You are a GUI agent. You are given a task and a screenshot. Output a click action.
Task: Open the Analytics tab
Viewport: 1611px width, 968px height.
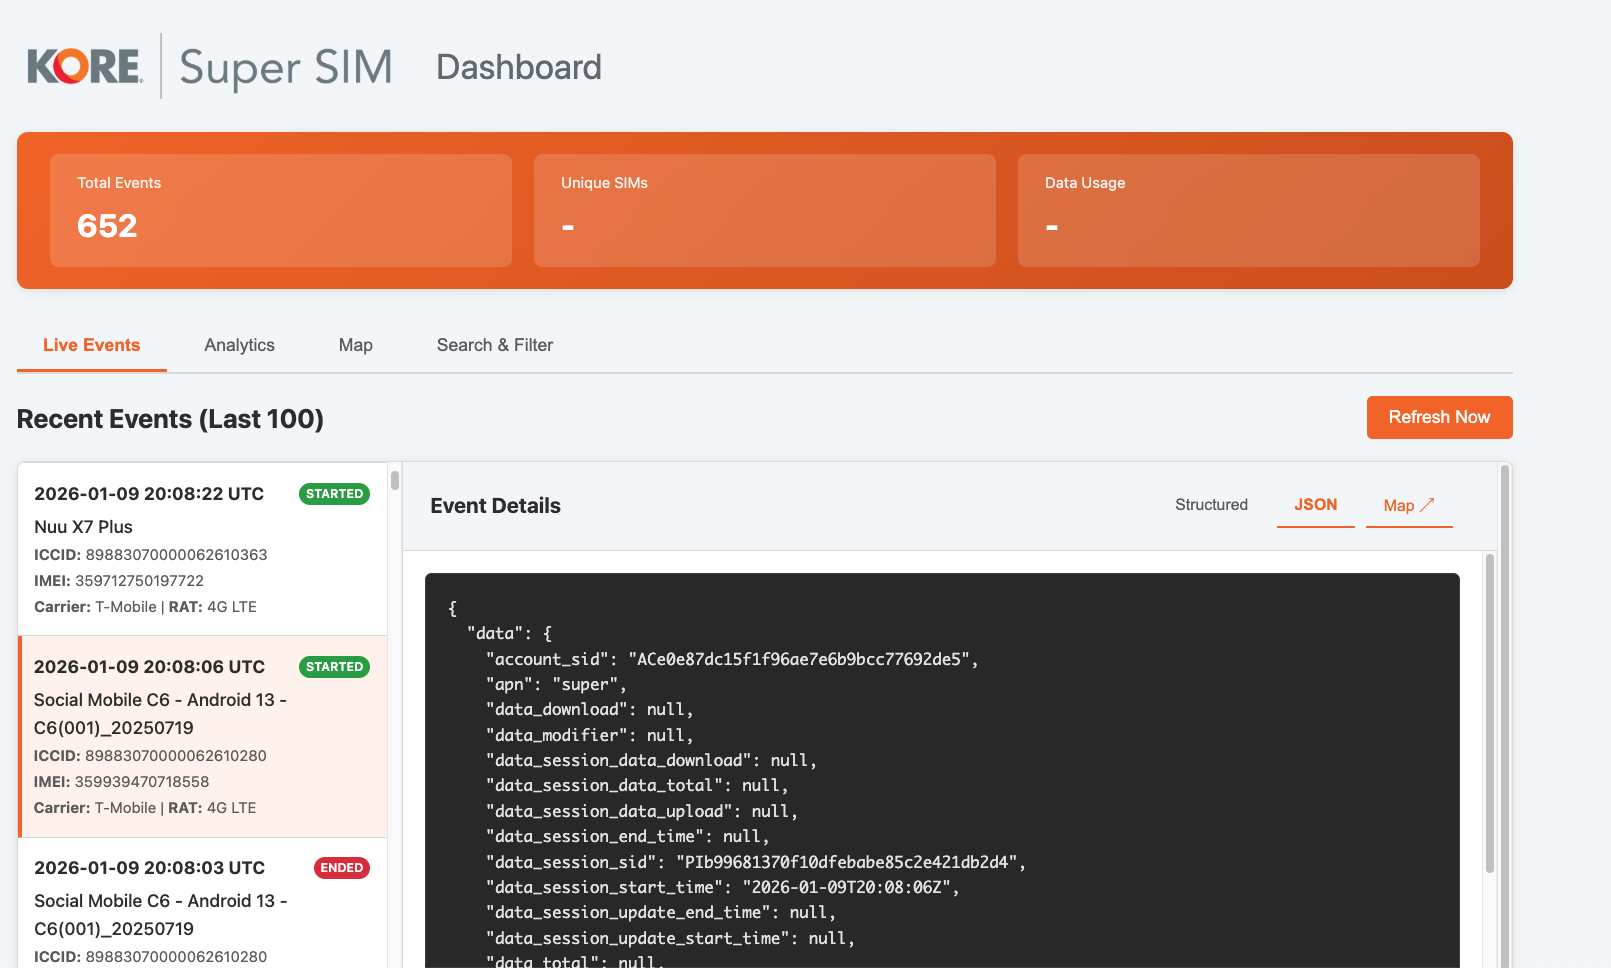[x=239, y=345]
